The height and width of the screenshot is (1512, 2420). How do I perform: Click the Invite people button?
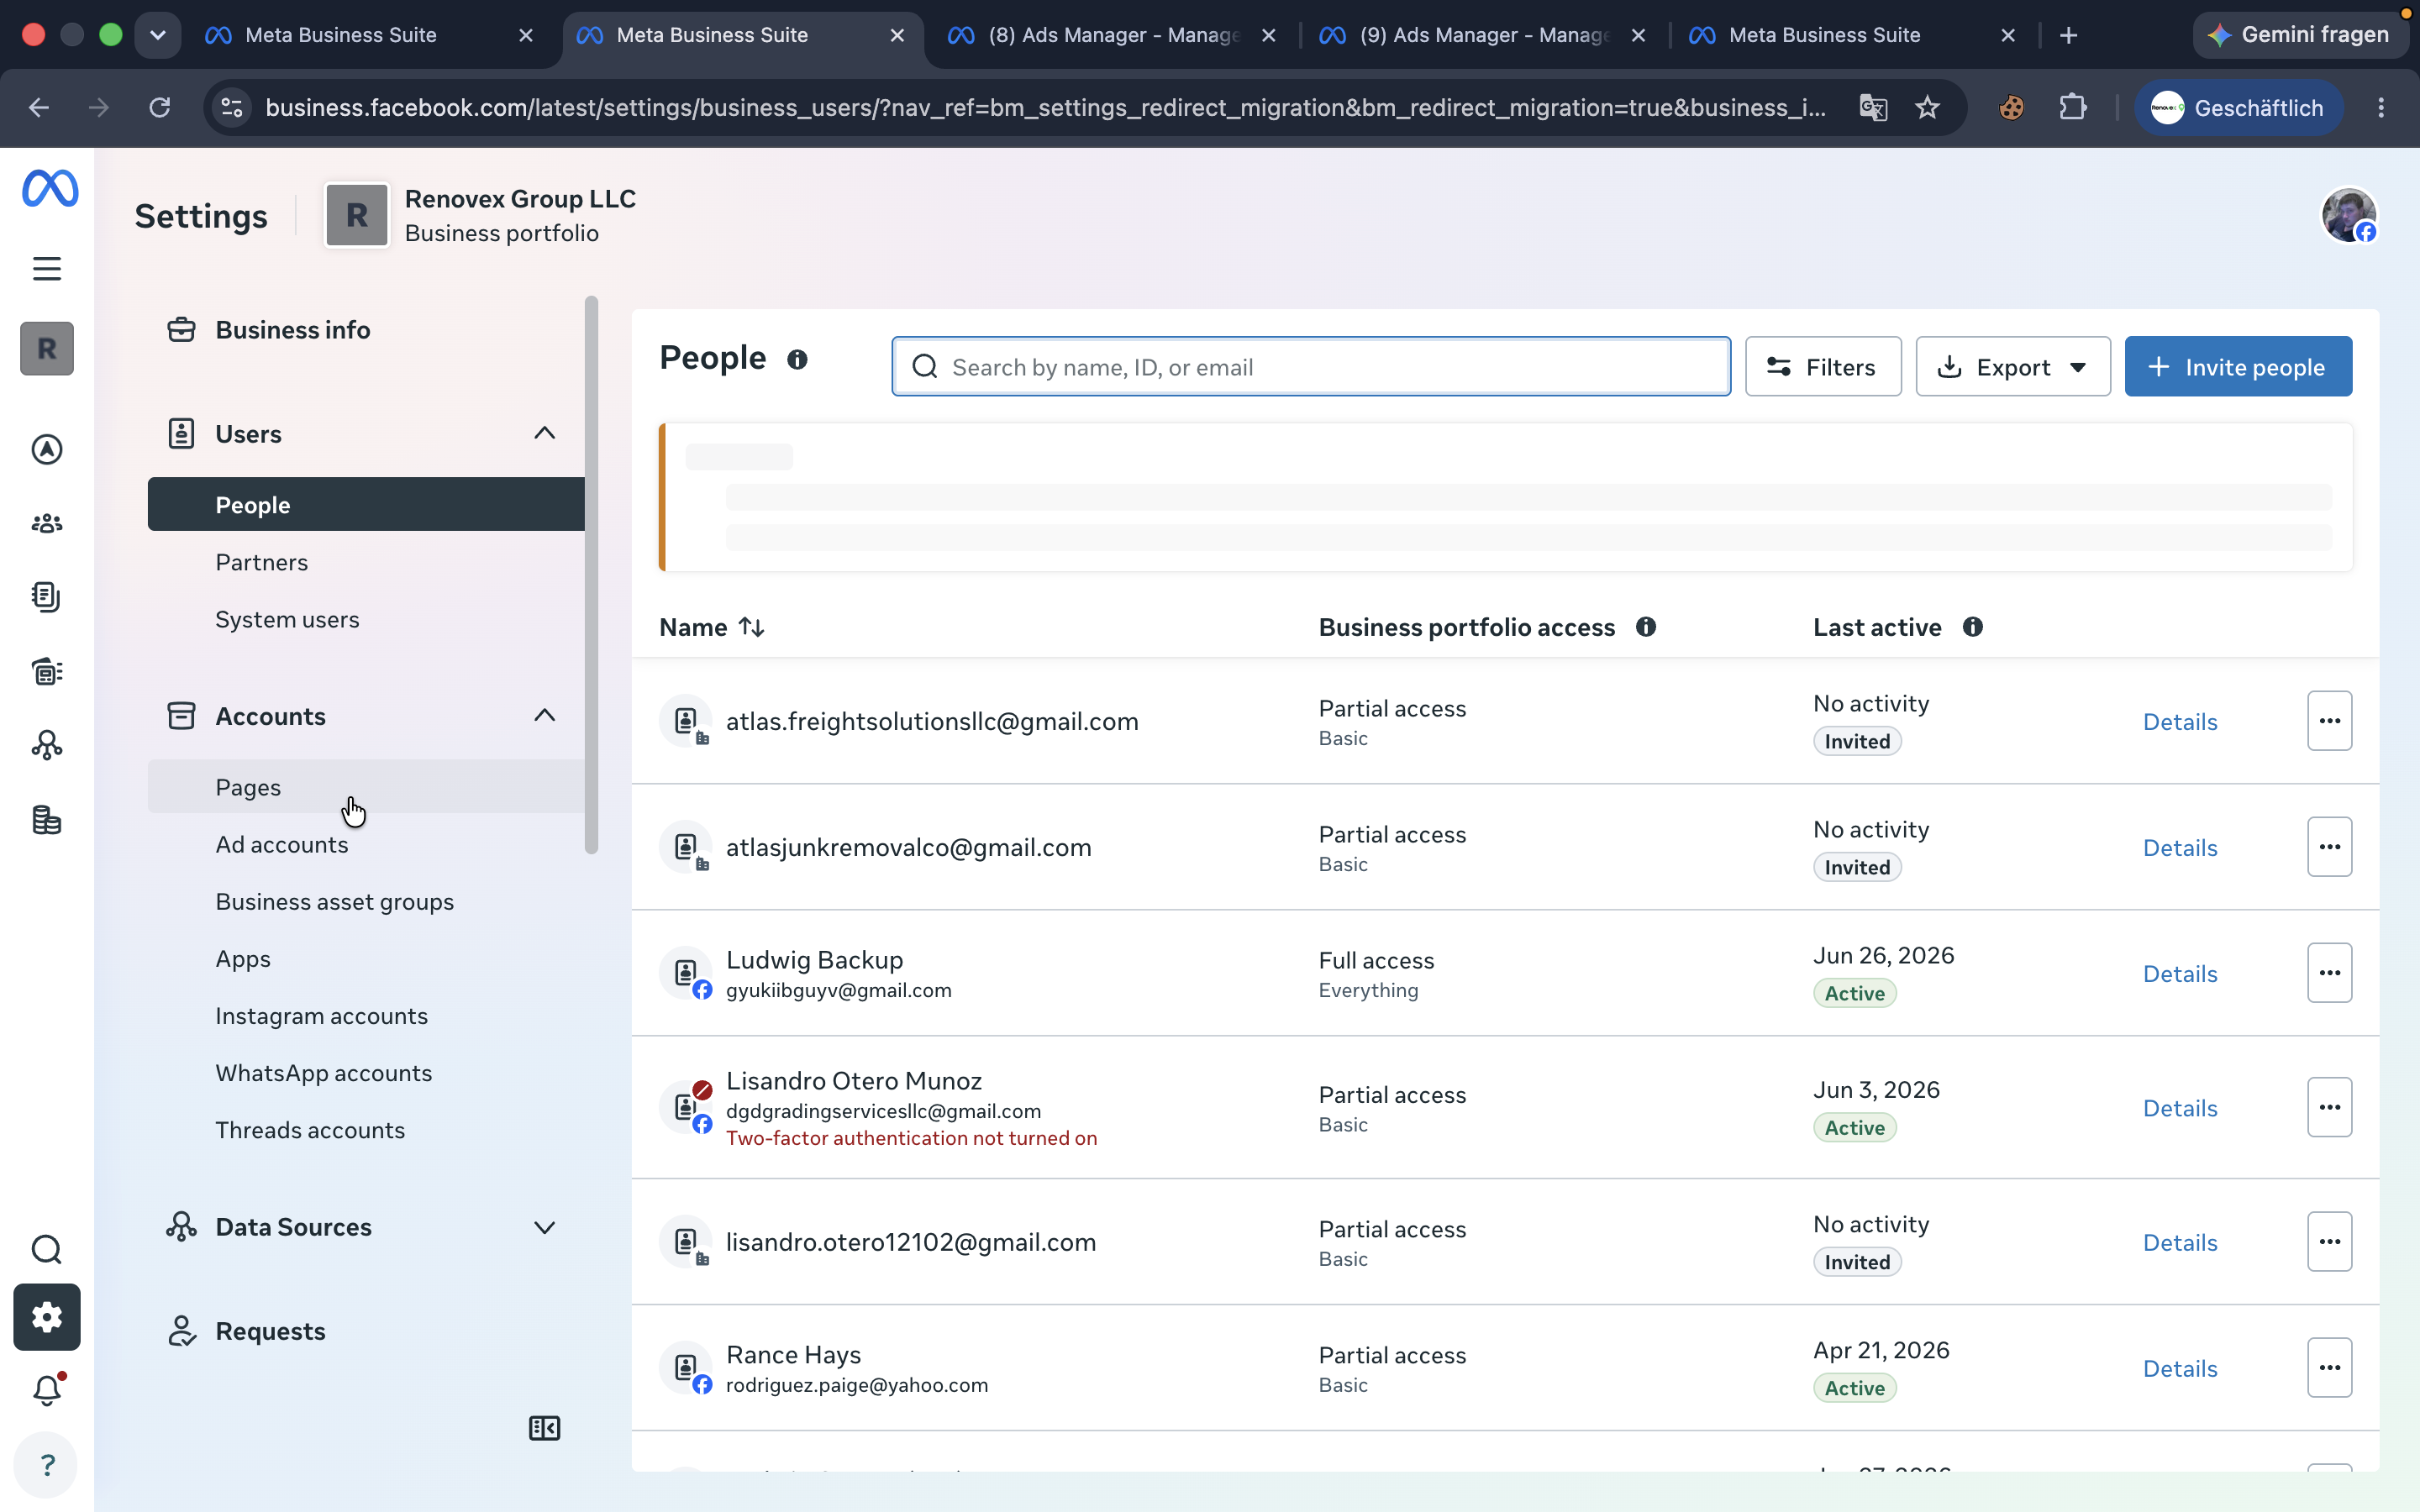coord(2238,367)
